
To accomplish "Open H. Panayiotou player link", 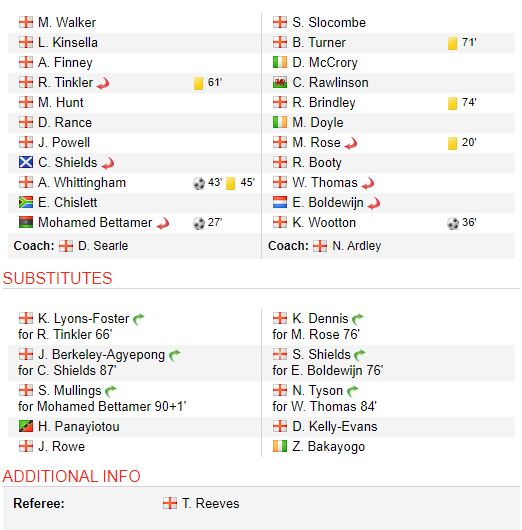I will 79,427.
